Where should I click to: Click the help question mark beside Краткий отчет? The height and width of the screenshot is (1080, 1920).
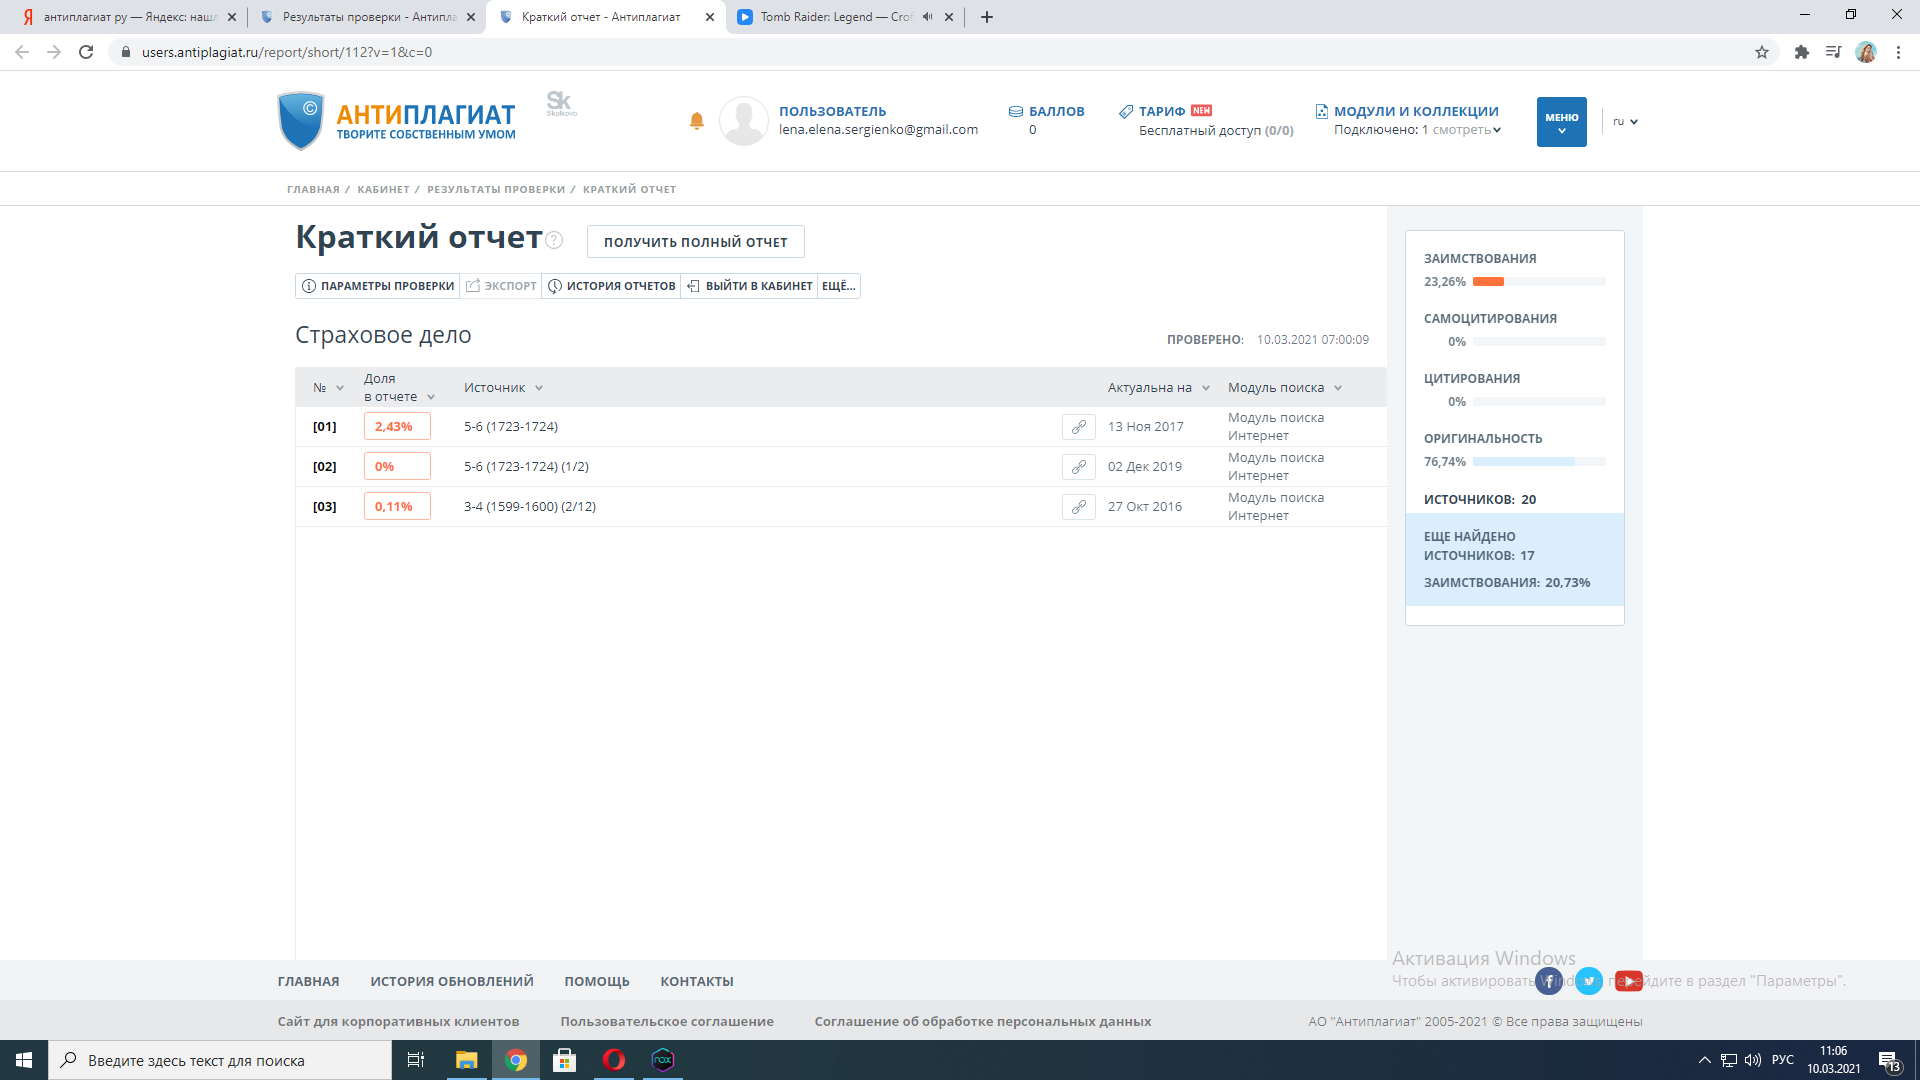(555, 240)
